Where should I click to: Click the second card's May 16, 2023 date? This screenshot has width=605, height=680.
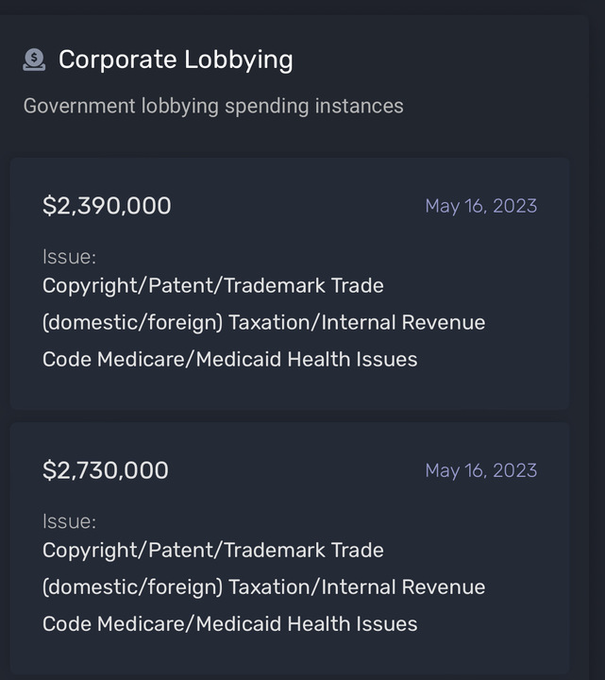pyautogui.click(x=481, y=471)
